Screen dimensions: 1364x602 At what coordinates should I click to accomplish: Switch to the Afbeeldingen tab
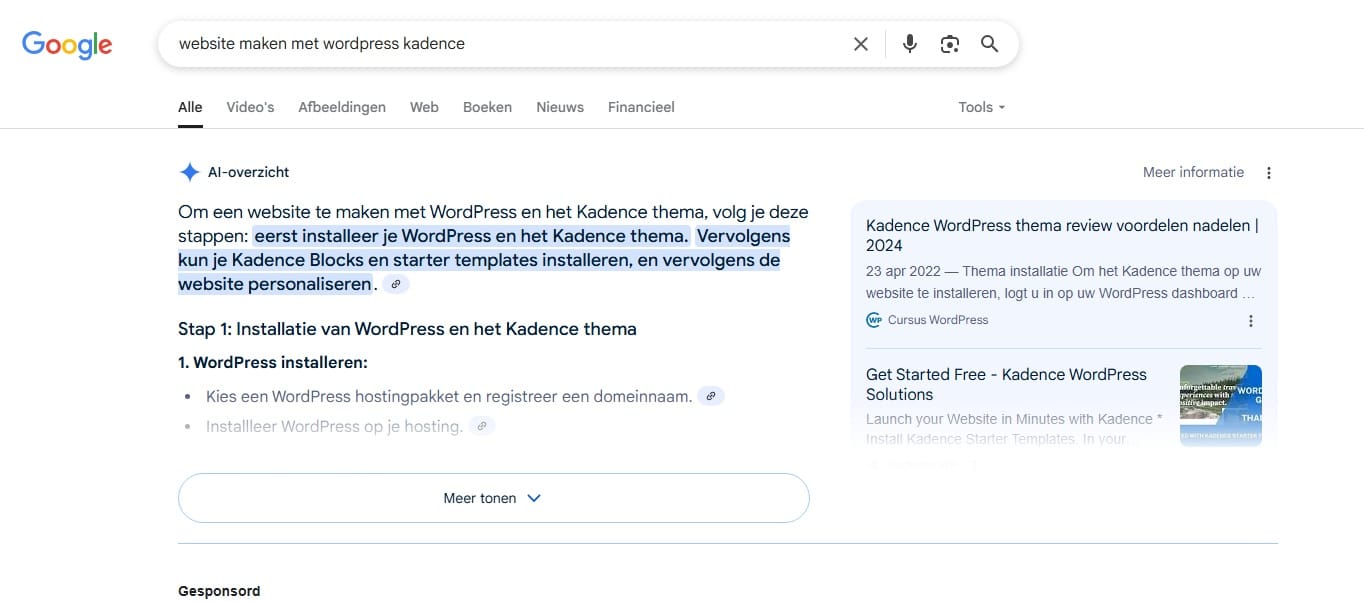click(342, 107)
